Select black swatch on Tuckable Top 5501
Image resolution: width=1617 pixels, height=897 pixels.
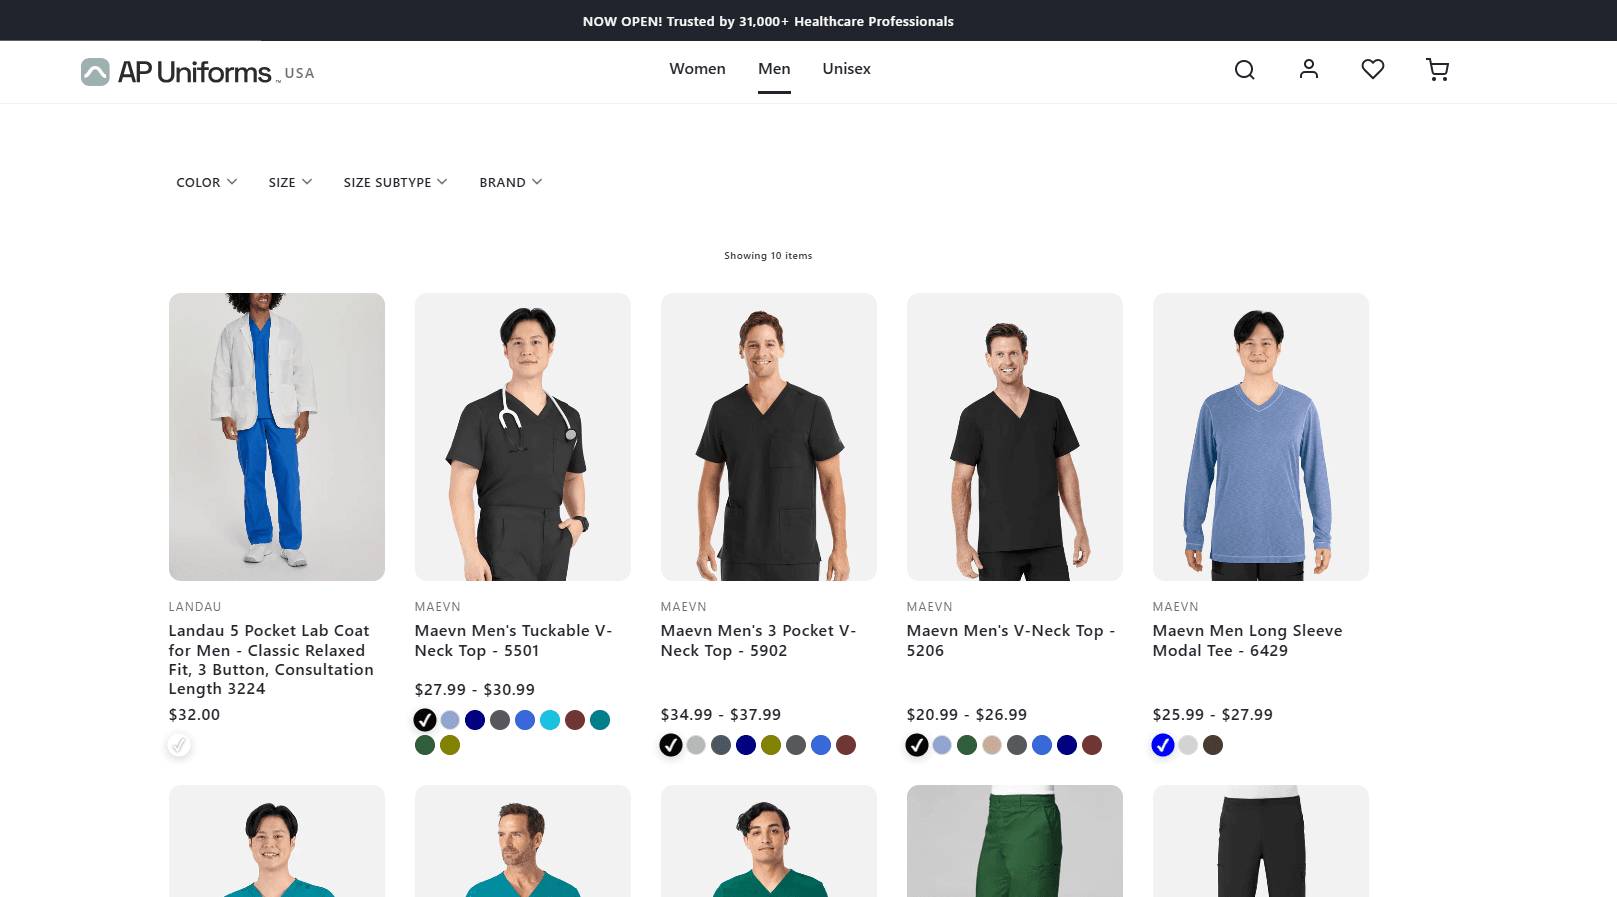click(x=425, y=720)
